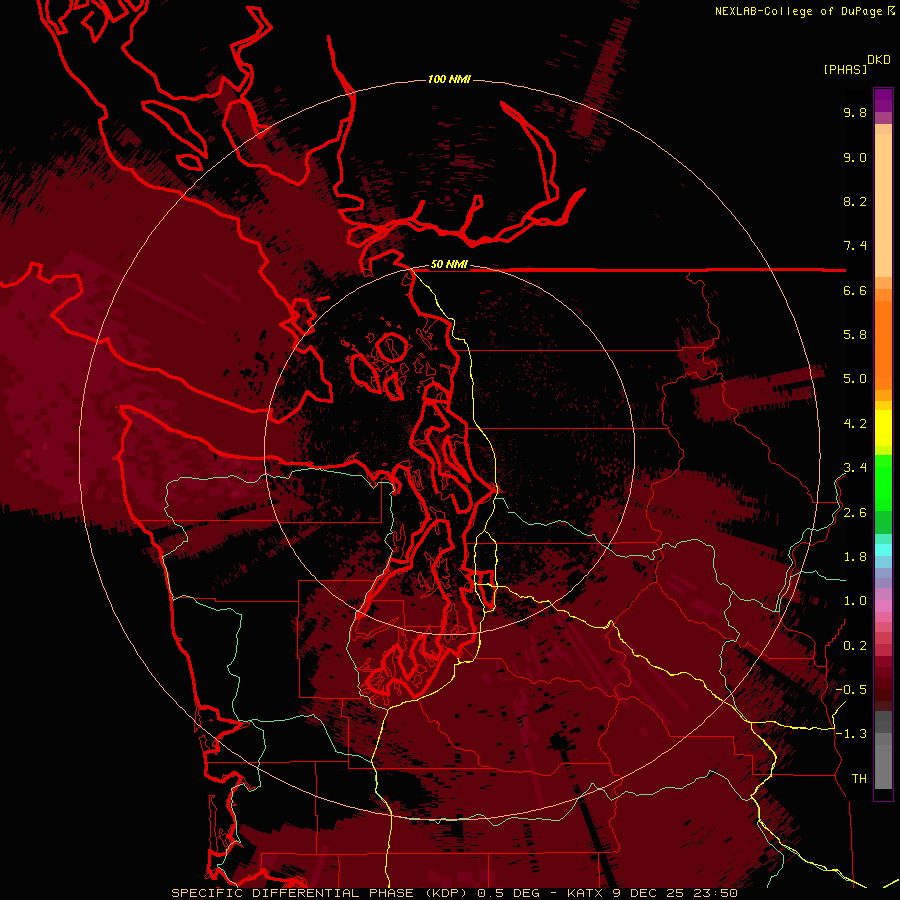
Task: Click the 5.8 value on the color scale
Action: tap(855, 335)
